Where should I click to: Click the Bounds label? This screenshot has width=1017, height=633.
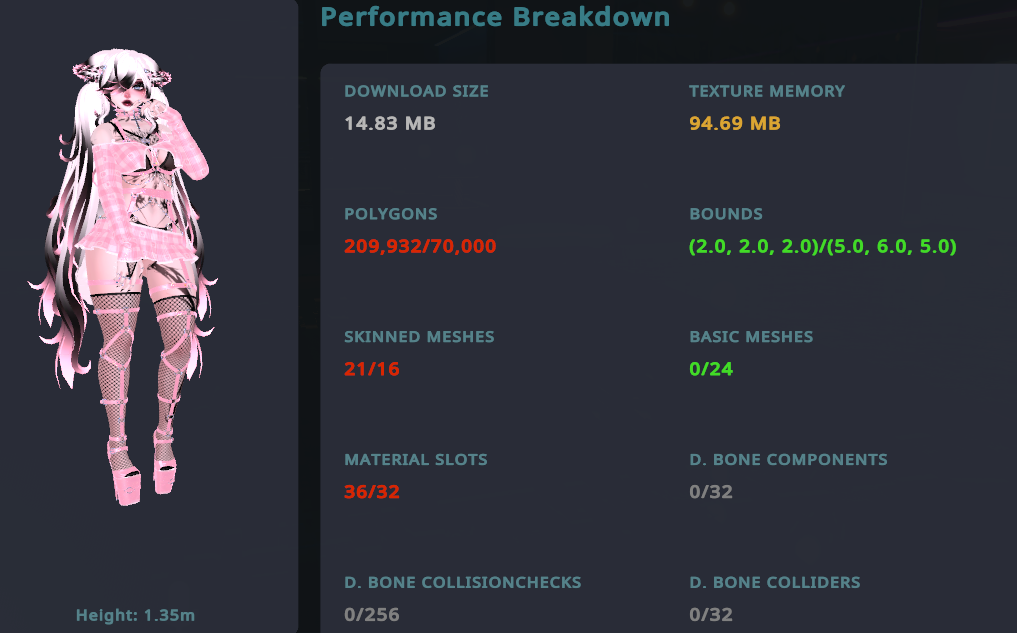click(726, 214)
